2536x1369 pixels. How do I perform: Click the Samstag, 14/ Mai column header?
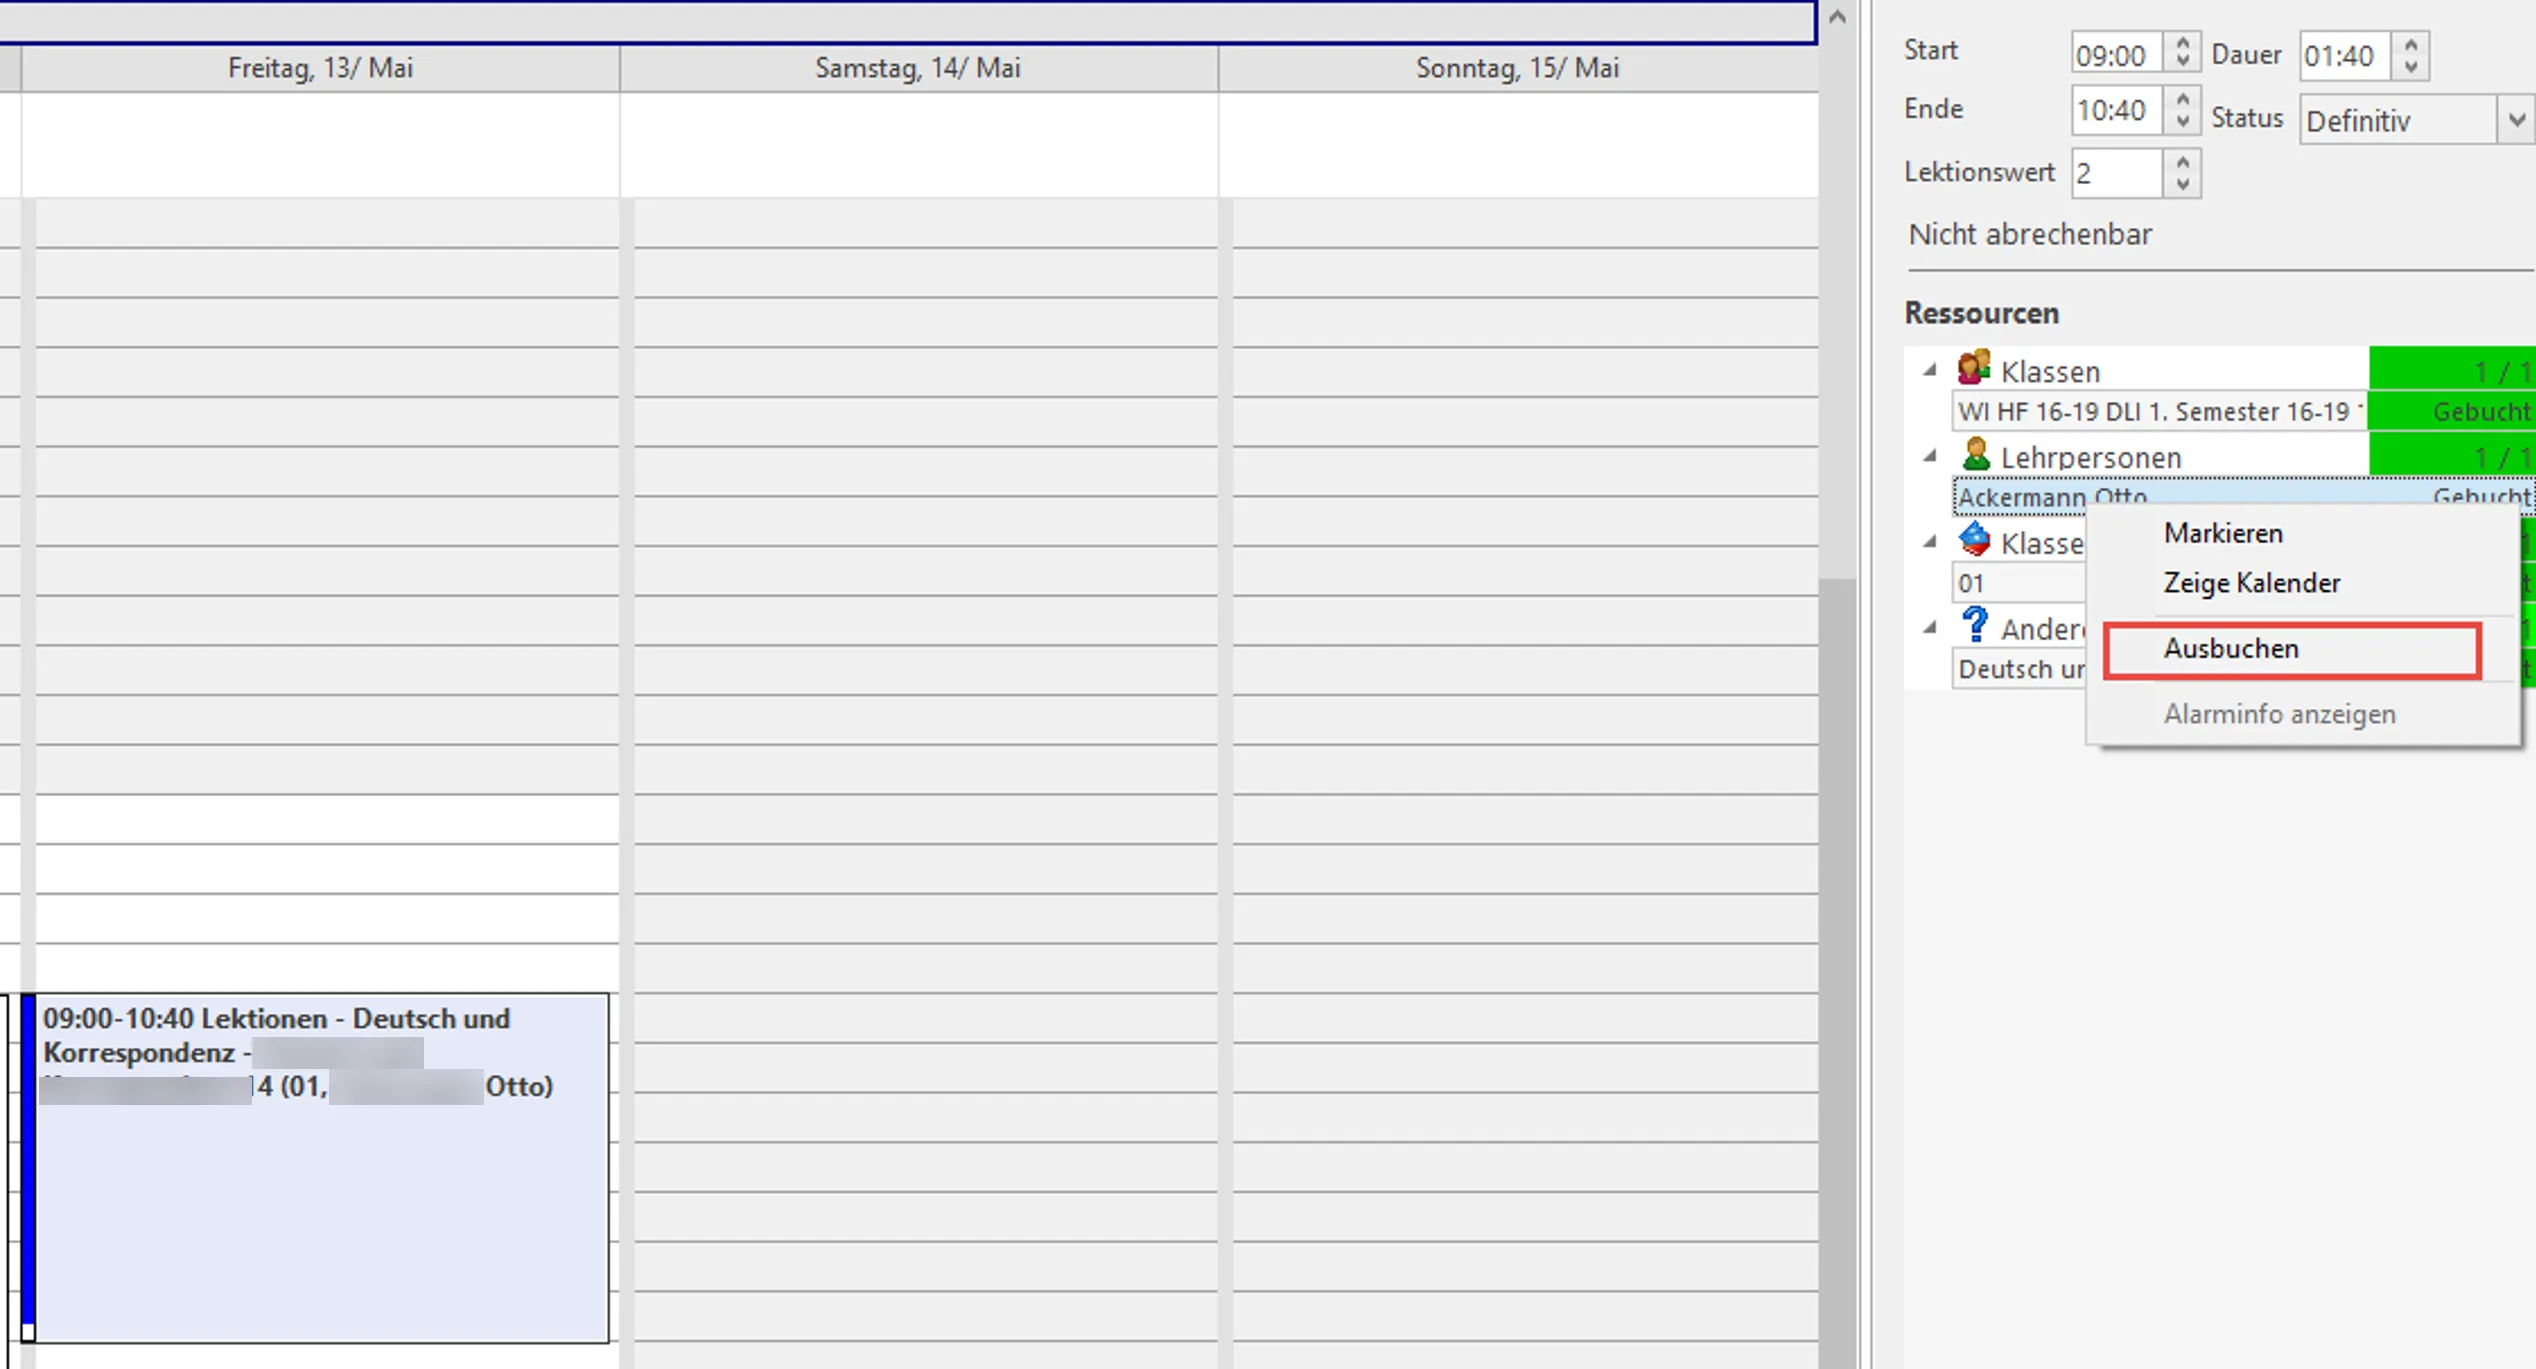[x=918, y=68]
